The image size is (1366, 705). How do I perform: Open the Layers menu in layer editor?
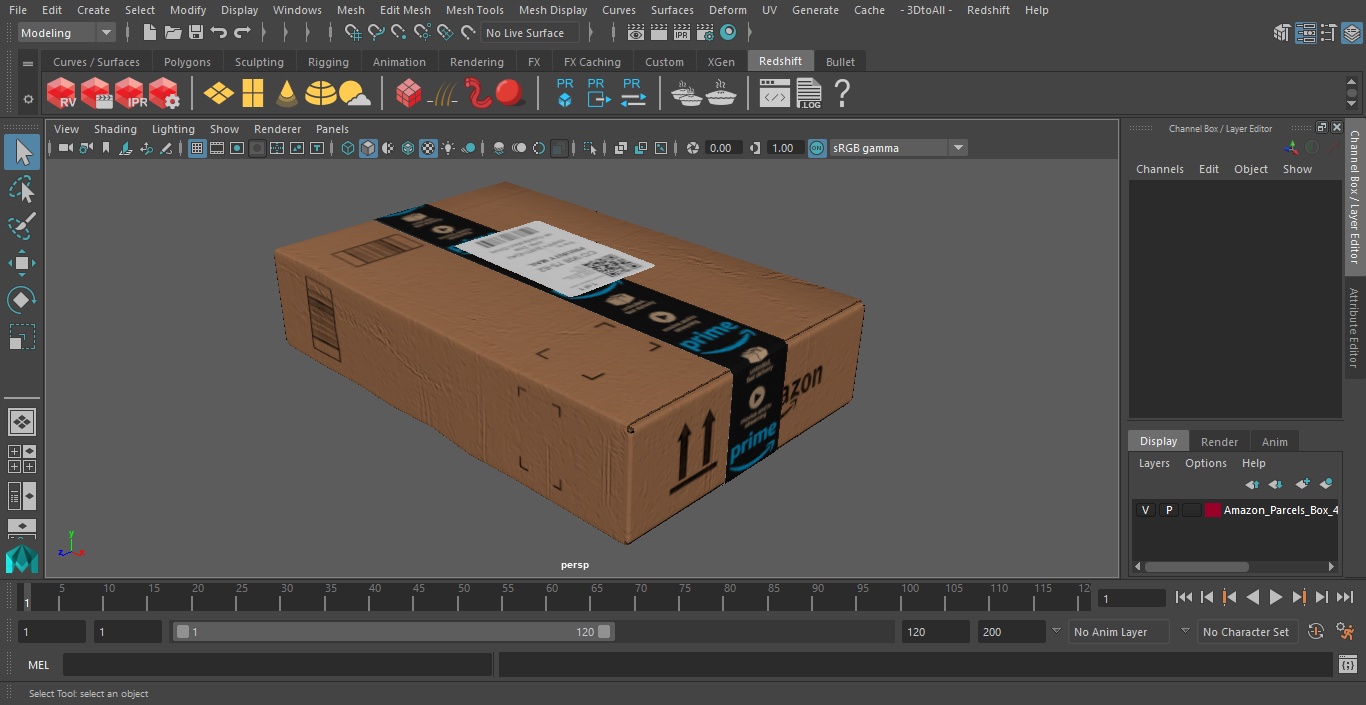click(x=1154, y=463)
